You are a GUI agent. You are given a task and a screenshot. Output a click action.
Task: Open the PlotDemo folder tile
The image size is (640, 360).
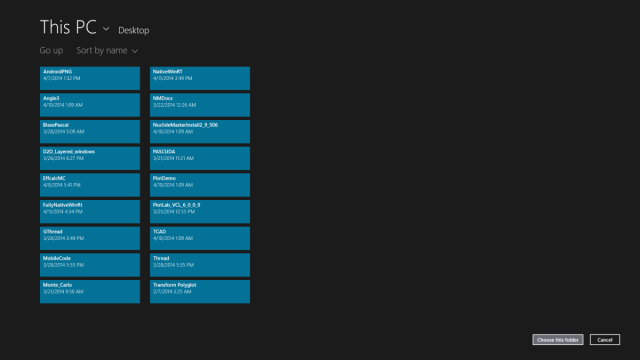(200, 185)
